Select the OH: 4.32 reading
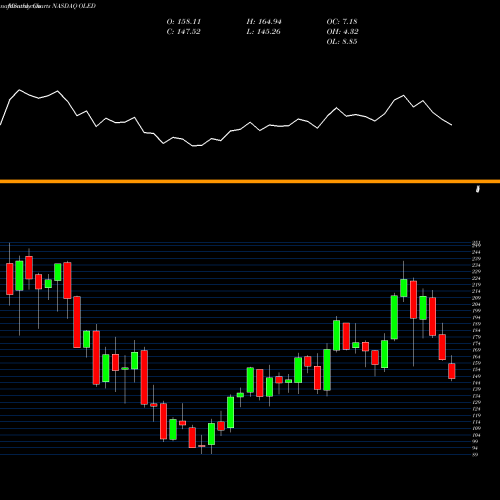 tap(342, 32)
